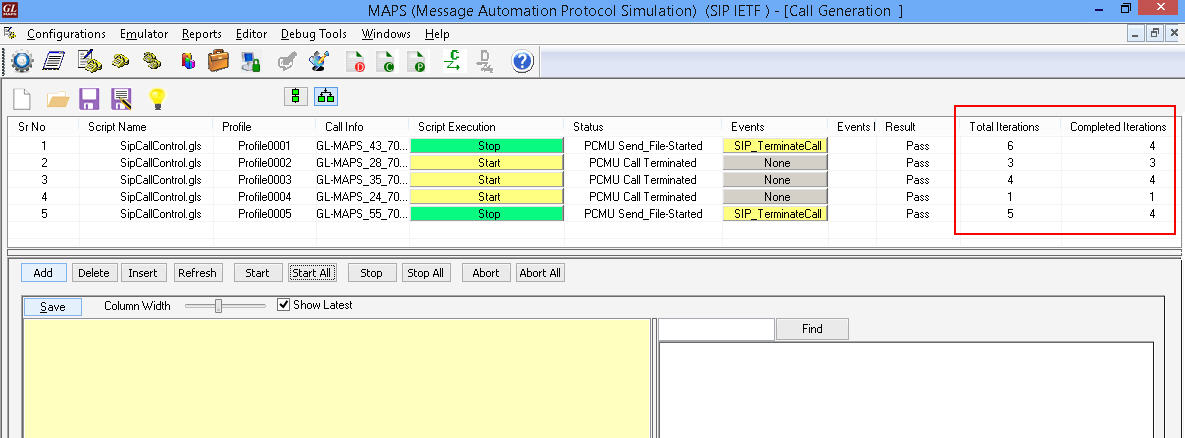Open file using the folder icon
The image size is (1185, 438).
click(57, 99)
